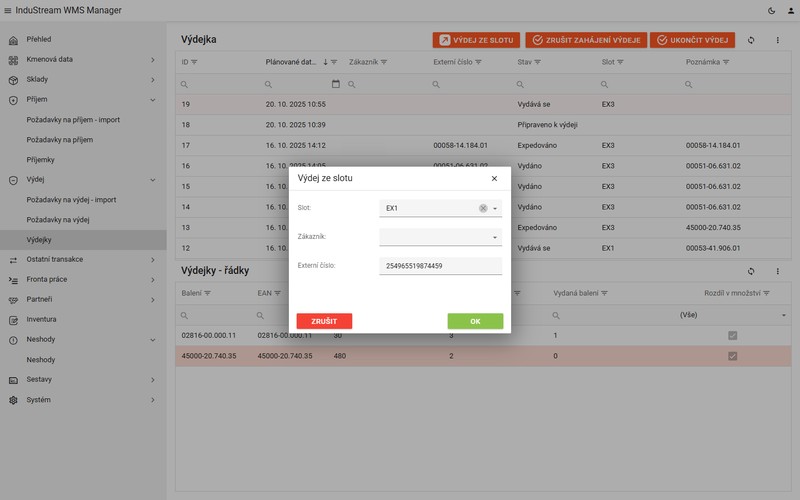This screenshot has width=800, height=500.
Task: Expand the Kmenová data menu
Action: pyautogui.click(x=83, y=60)
